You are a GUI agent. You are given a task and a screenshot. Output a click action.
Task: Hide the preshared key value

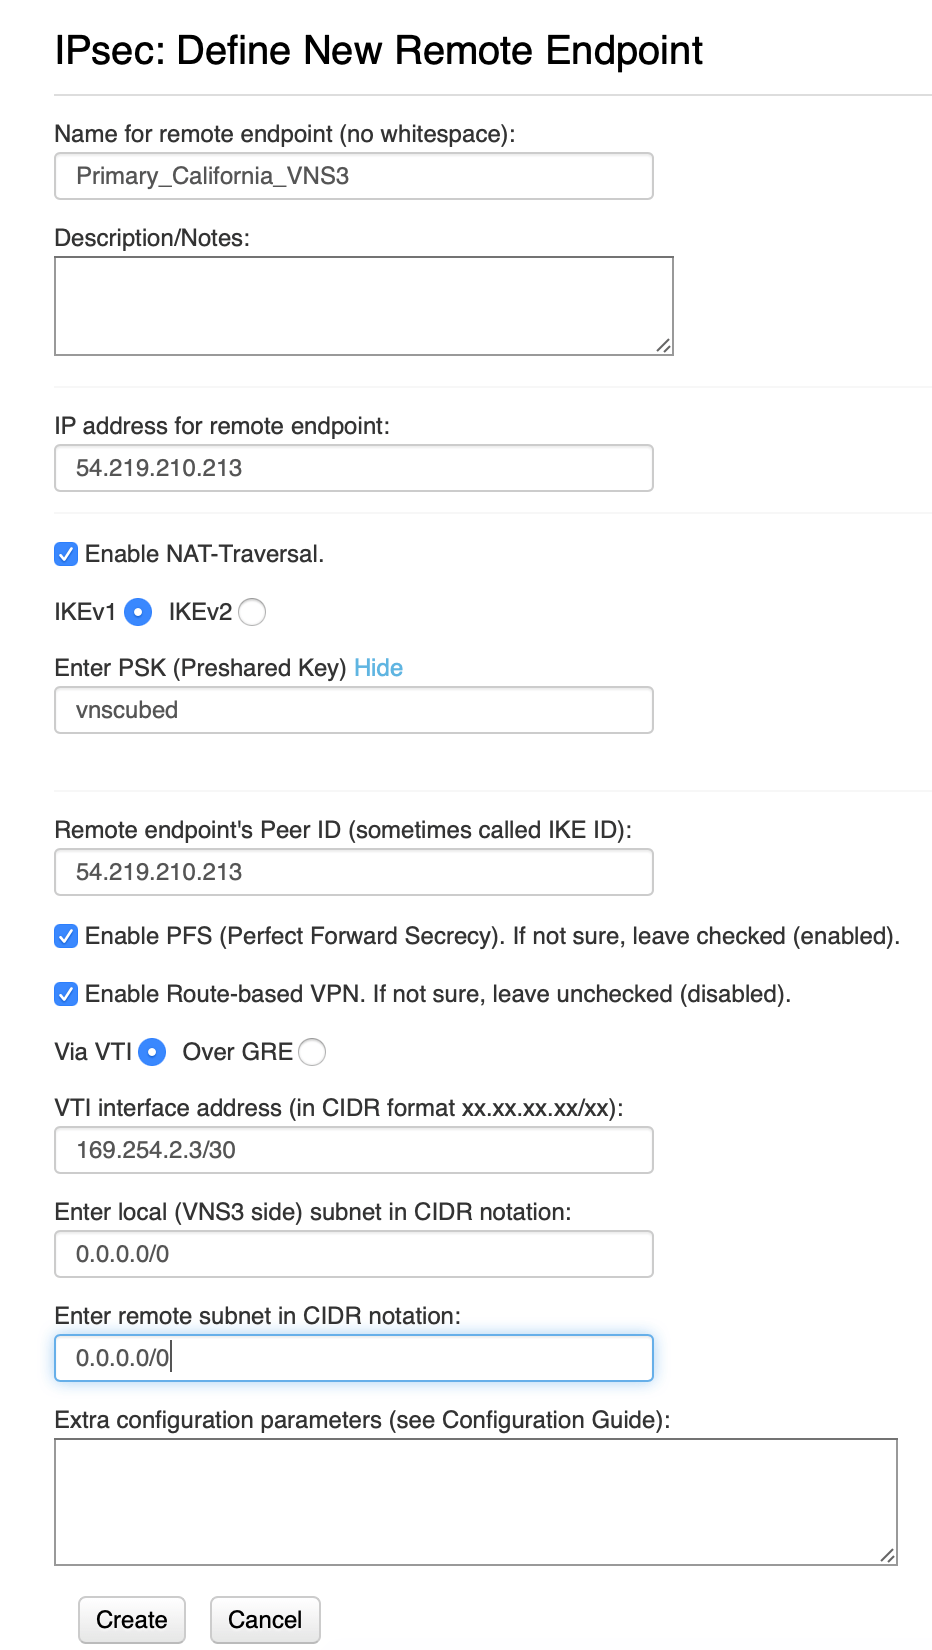(378, 667)
